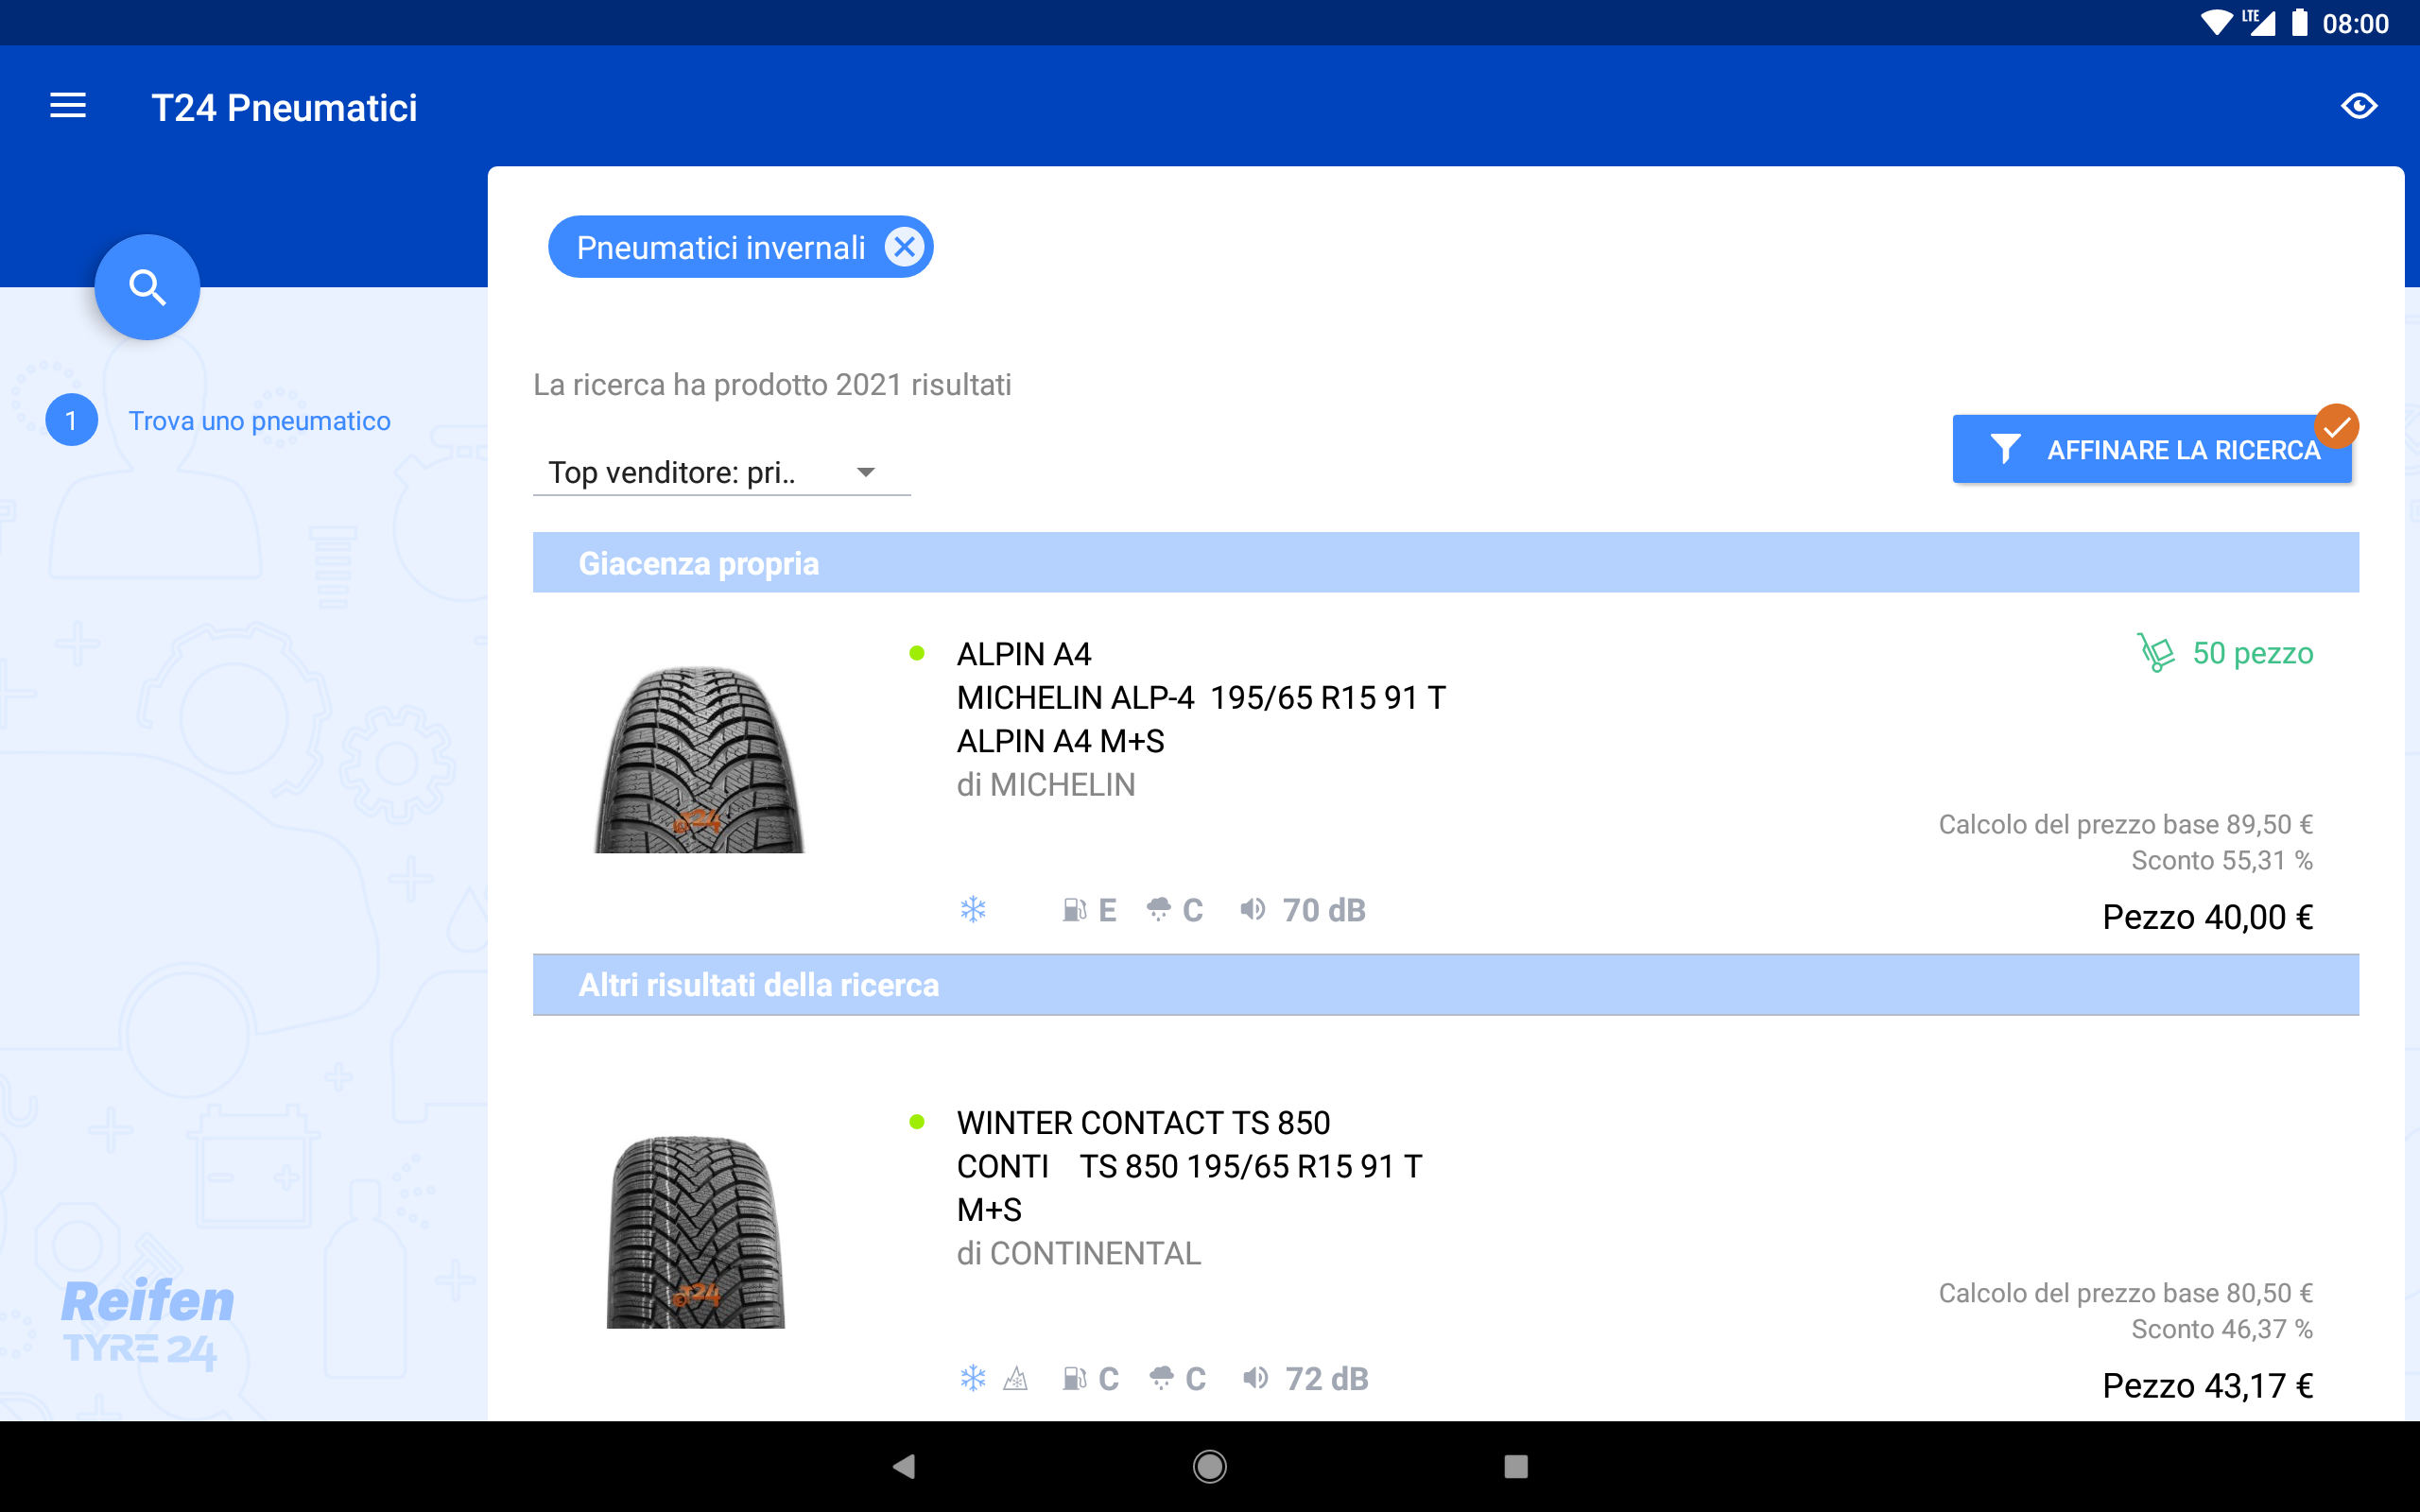Remove the Pneumatici invernali filter chip

tap(904, 247)
